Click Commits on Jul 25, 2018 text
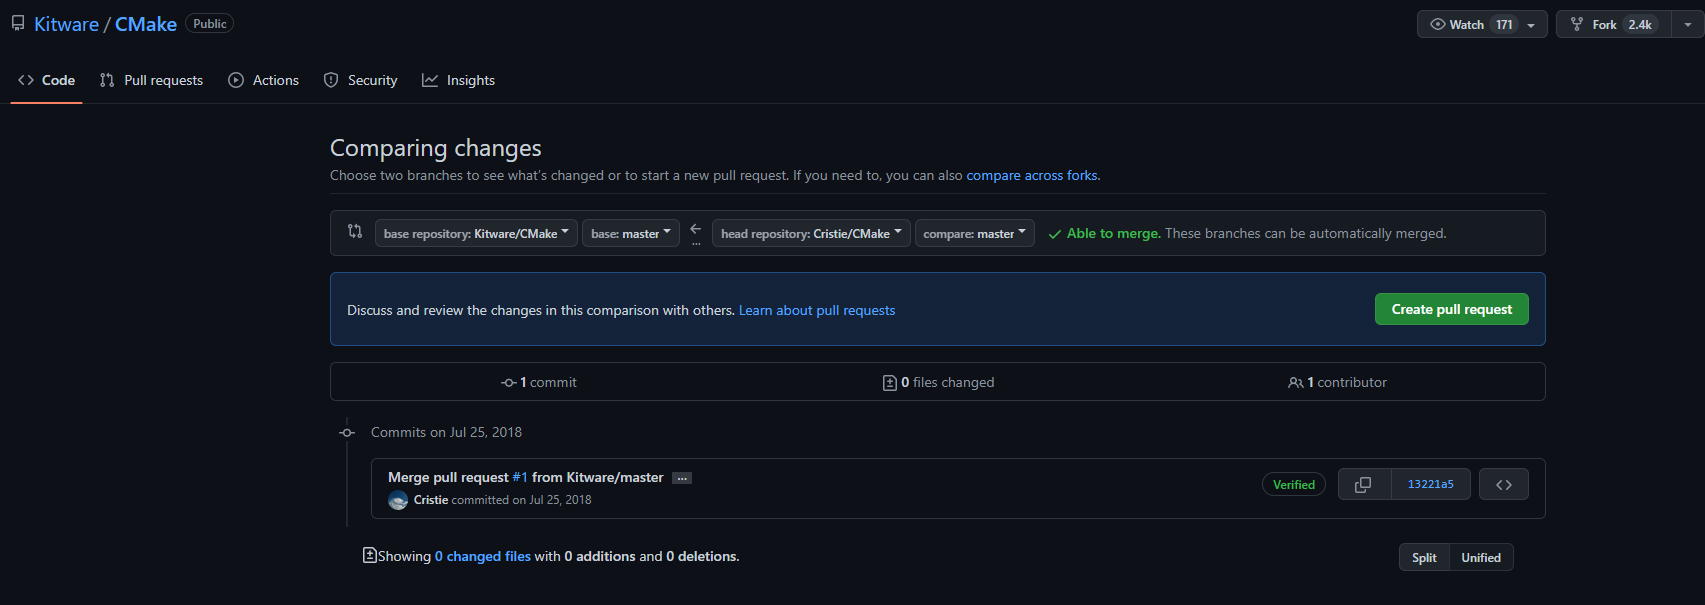Viewport: 1705px width, 605px height. (446, 432)
